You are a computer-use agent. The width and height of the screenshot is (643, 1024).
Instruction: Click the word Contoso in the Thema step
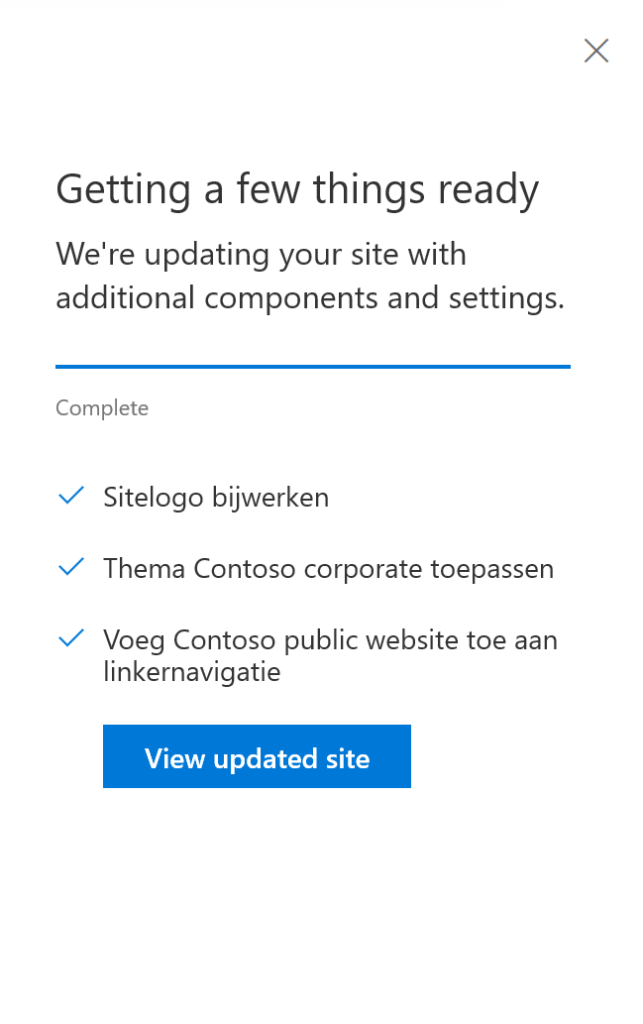tap(245, 569)
